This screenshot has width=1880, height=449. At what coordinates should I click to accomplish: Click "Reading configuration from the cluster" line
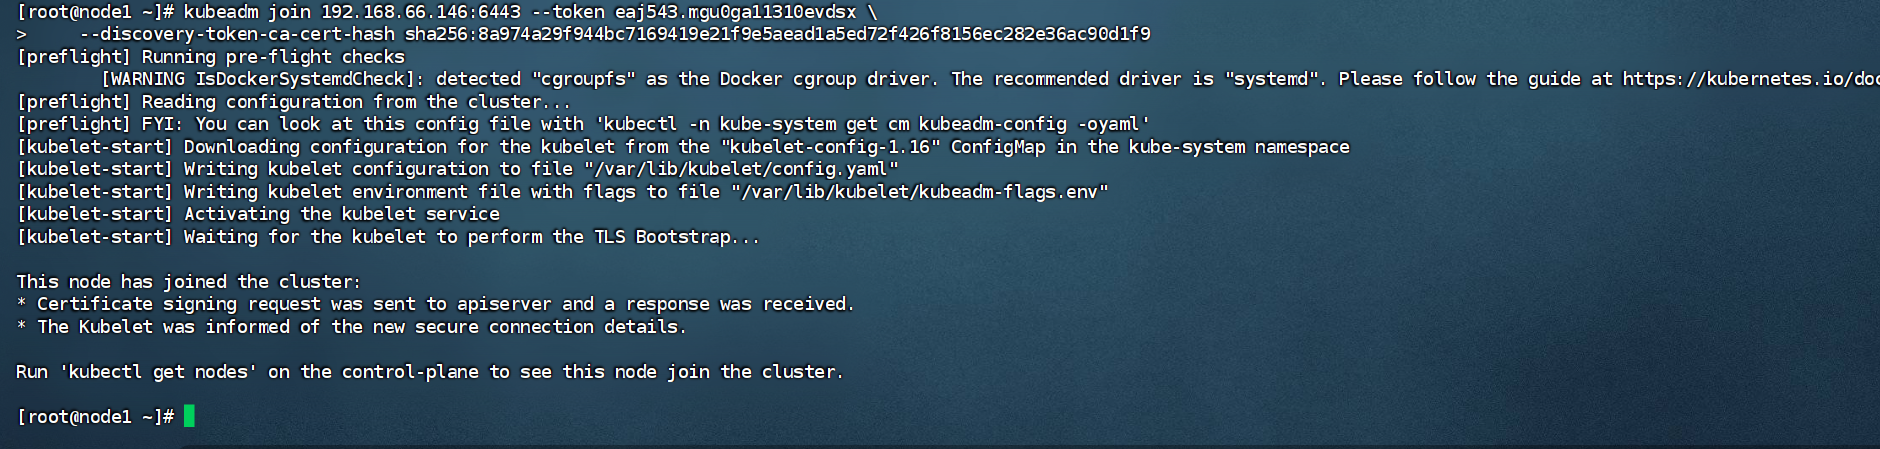[355, 102]
